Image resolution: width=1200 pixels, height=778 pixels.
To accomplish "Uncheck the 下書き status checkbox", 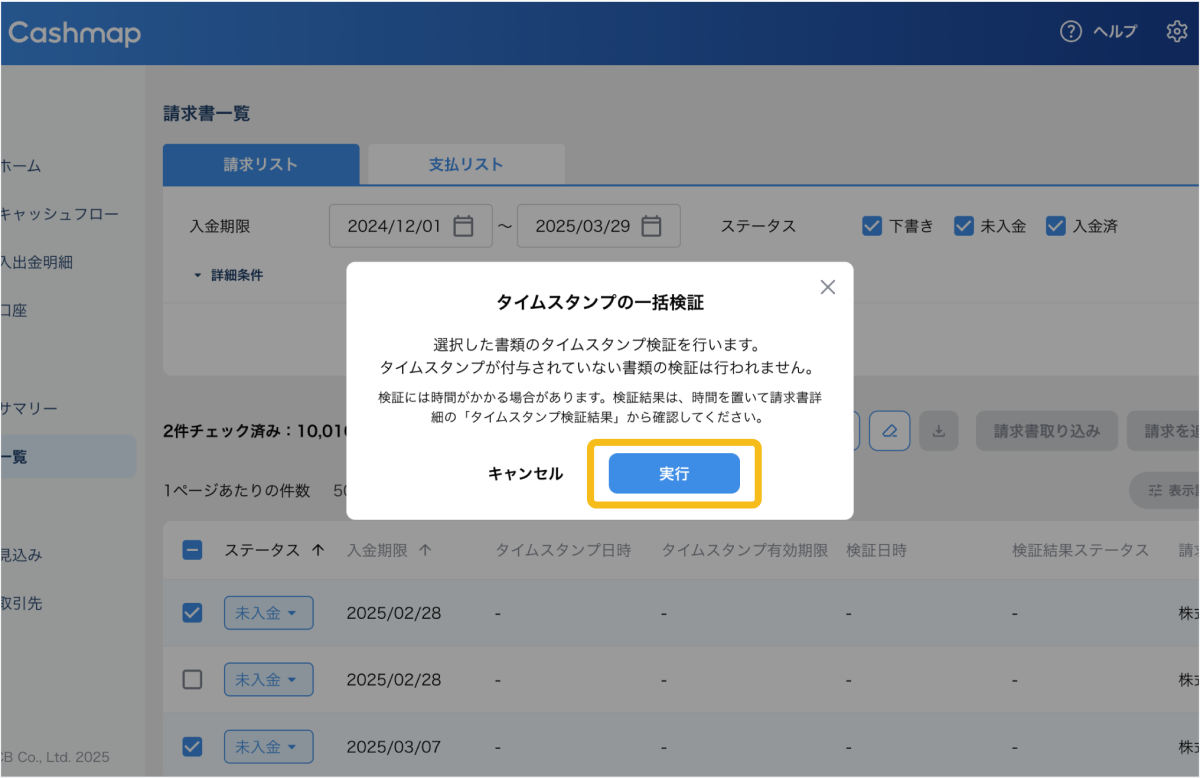I will 871,226.
